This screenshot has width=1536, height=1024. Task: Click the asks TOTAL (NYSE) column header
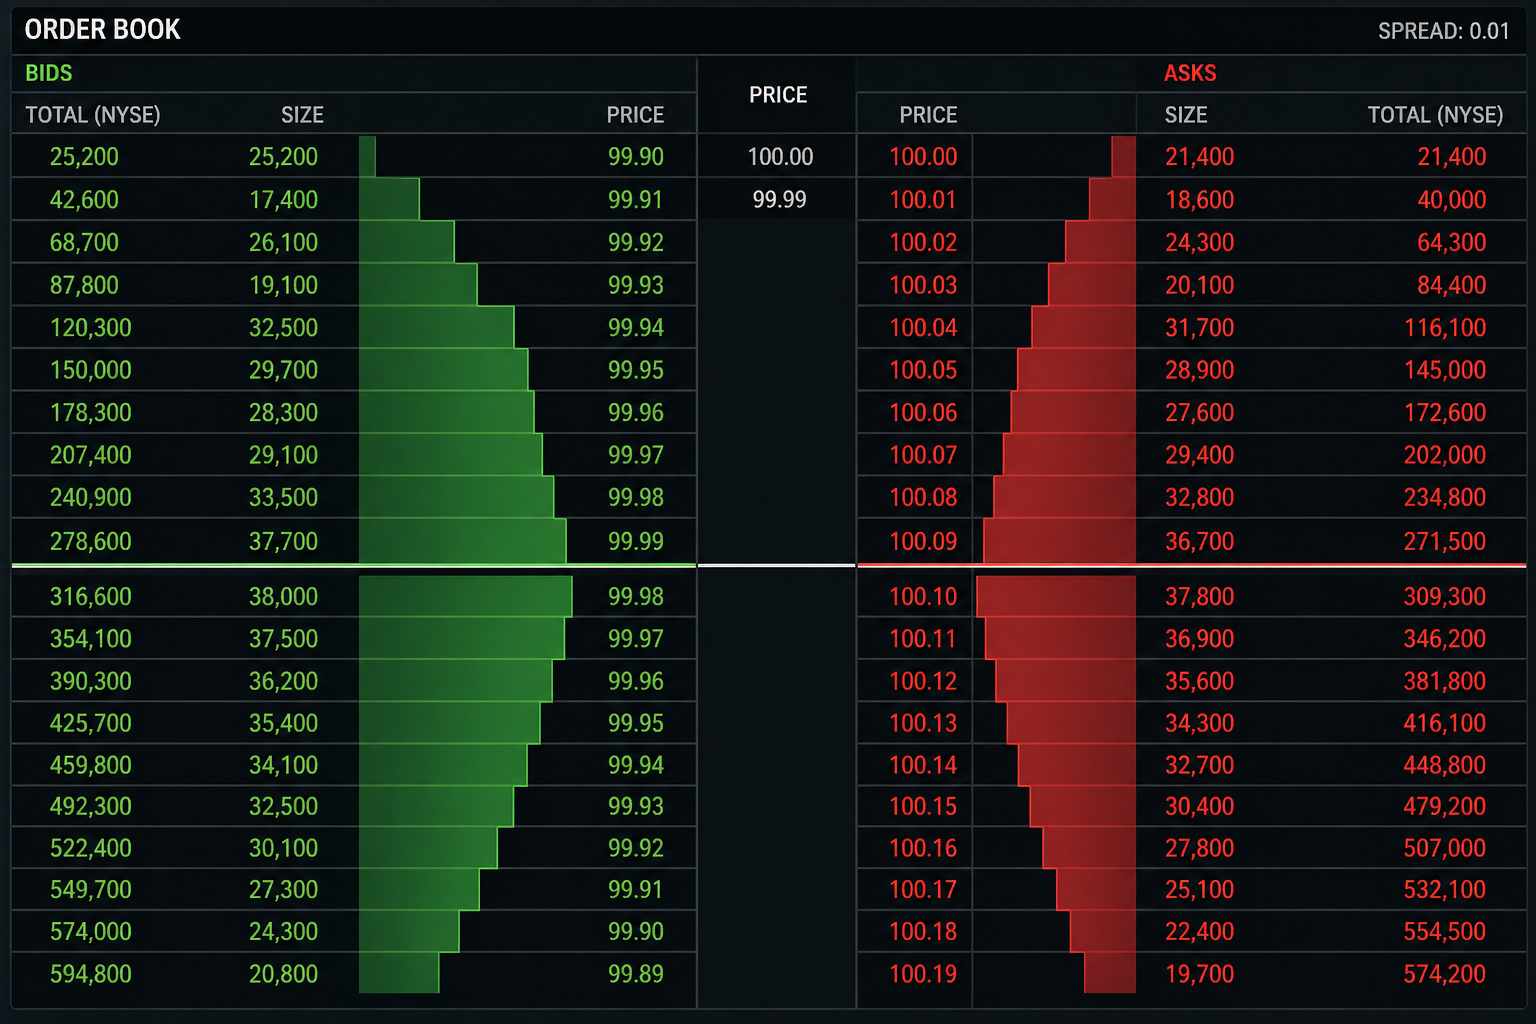pyautogui.click(x=1434, y=115)
